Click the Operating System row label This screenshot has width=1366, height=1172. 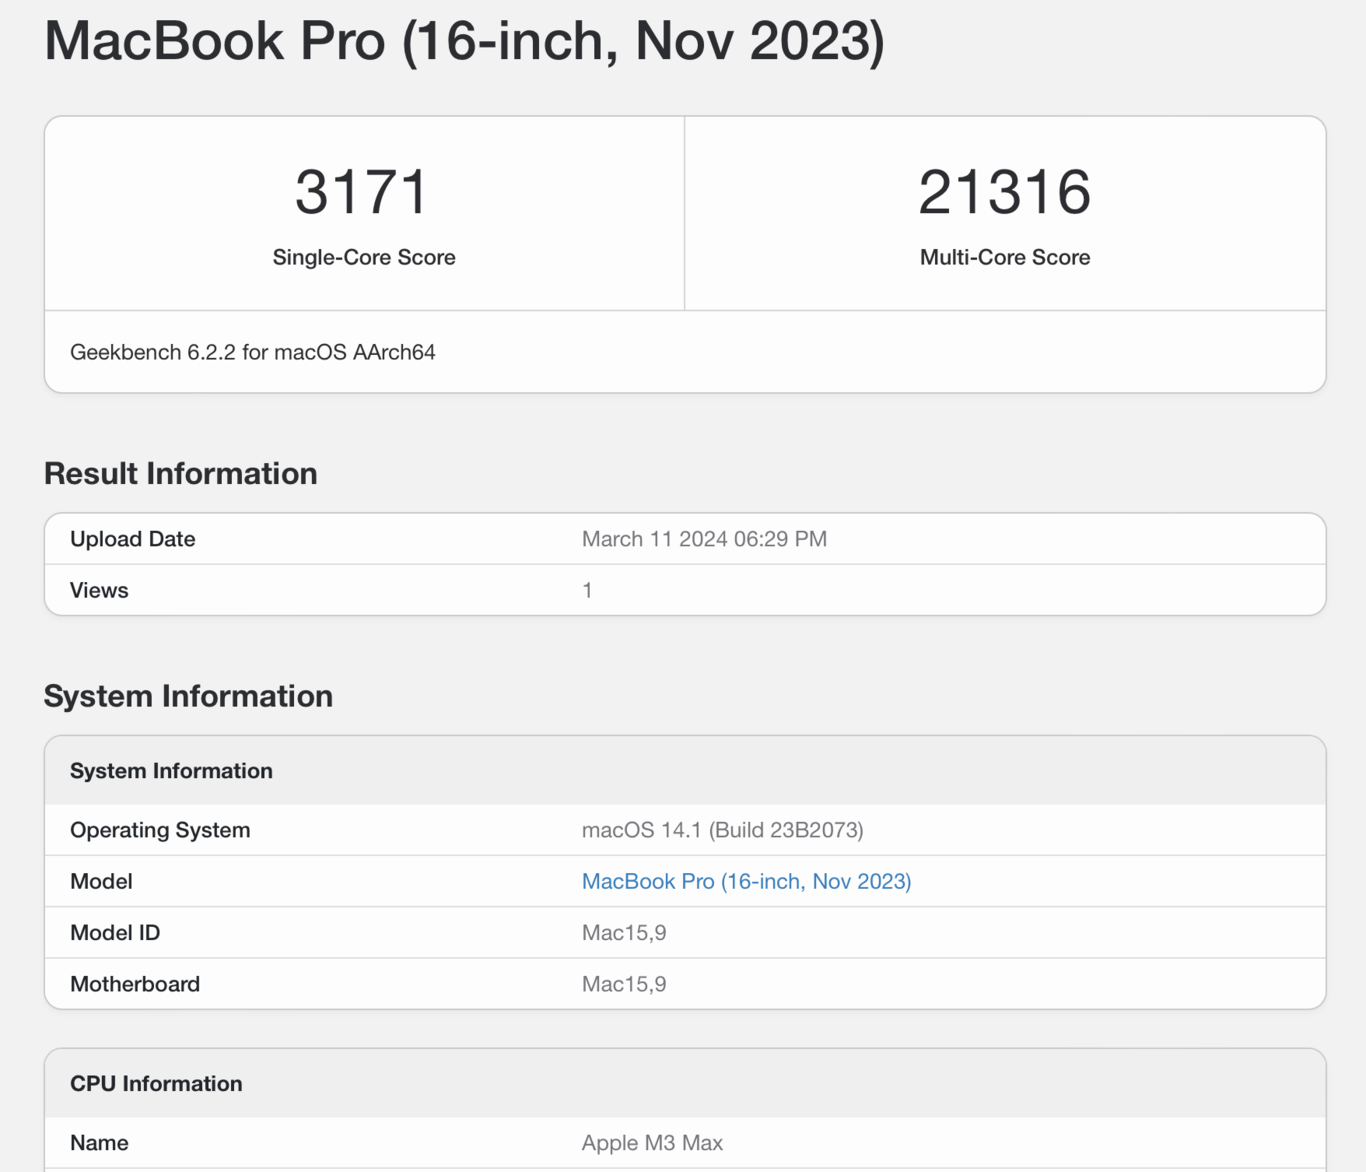click(160, 830)
